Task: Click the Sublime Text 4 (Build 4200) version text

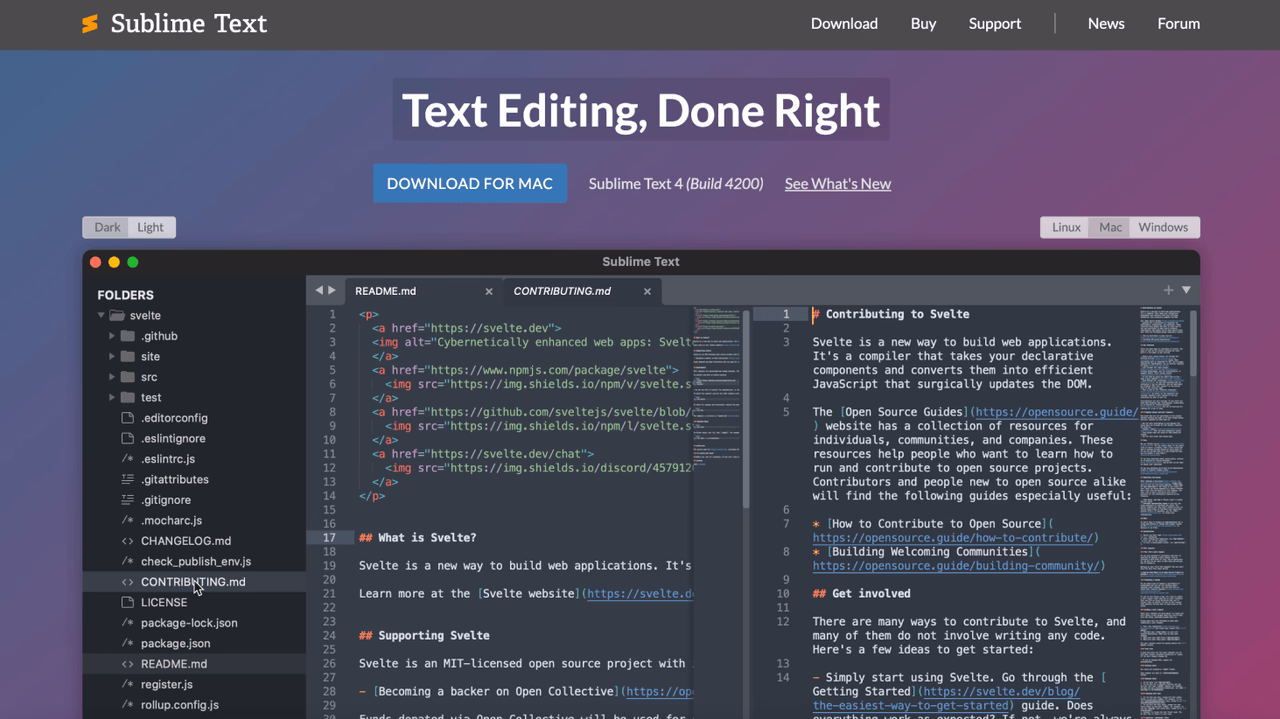Action: click(676, 184)
